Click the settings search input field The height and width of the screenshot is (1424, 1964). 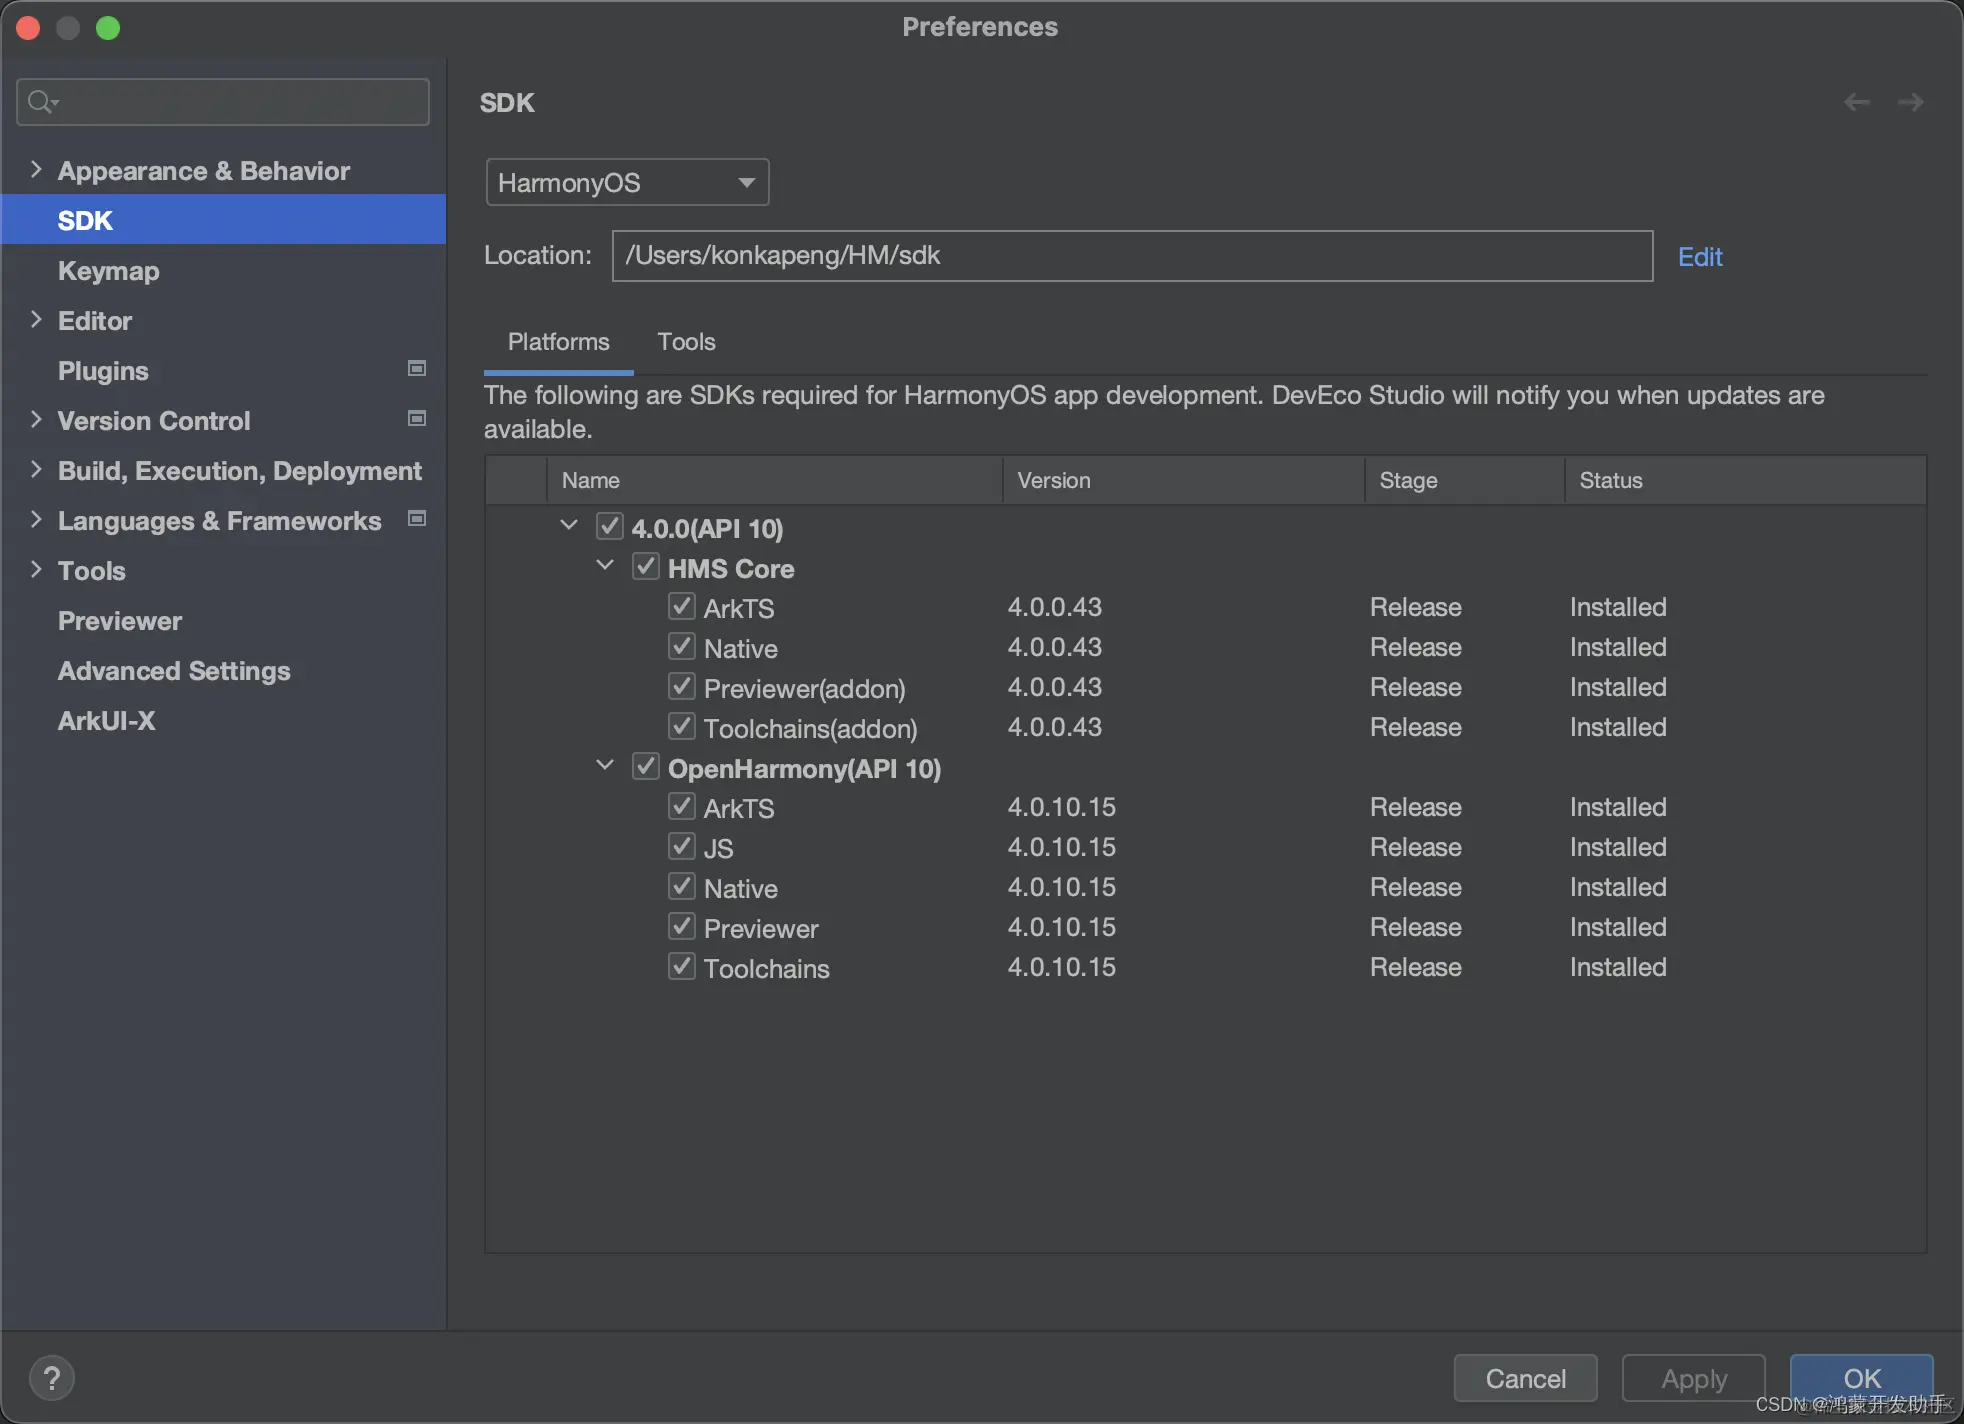(223, 102)
